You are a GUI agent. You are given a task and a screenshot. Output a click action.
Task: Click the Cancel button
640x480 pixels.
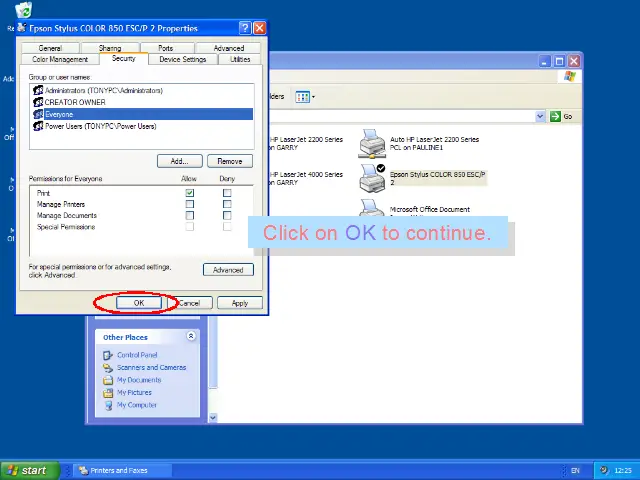click(189, 303)
